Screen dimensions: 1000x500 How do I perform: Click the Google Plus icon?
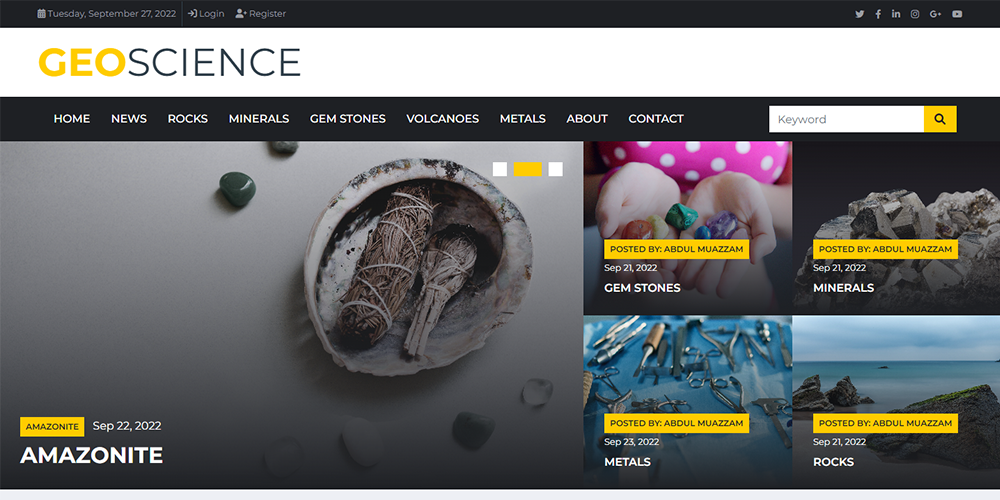coord(936,14)
